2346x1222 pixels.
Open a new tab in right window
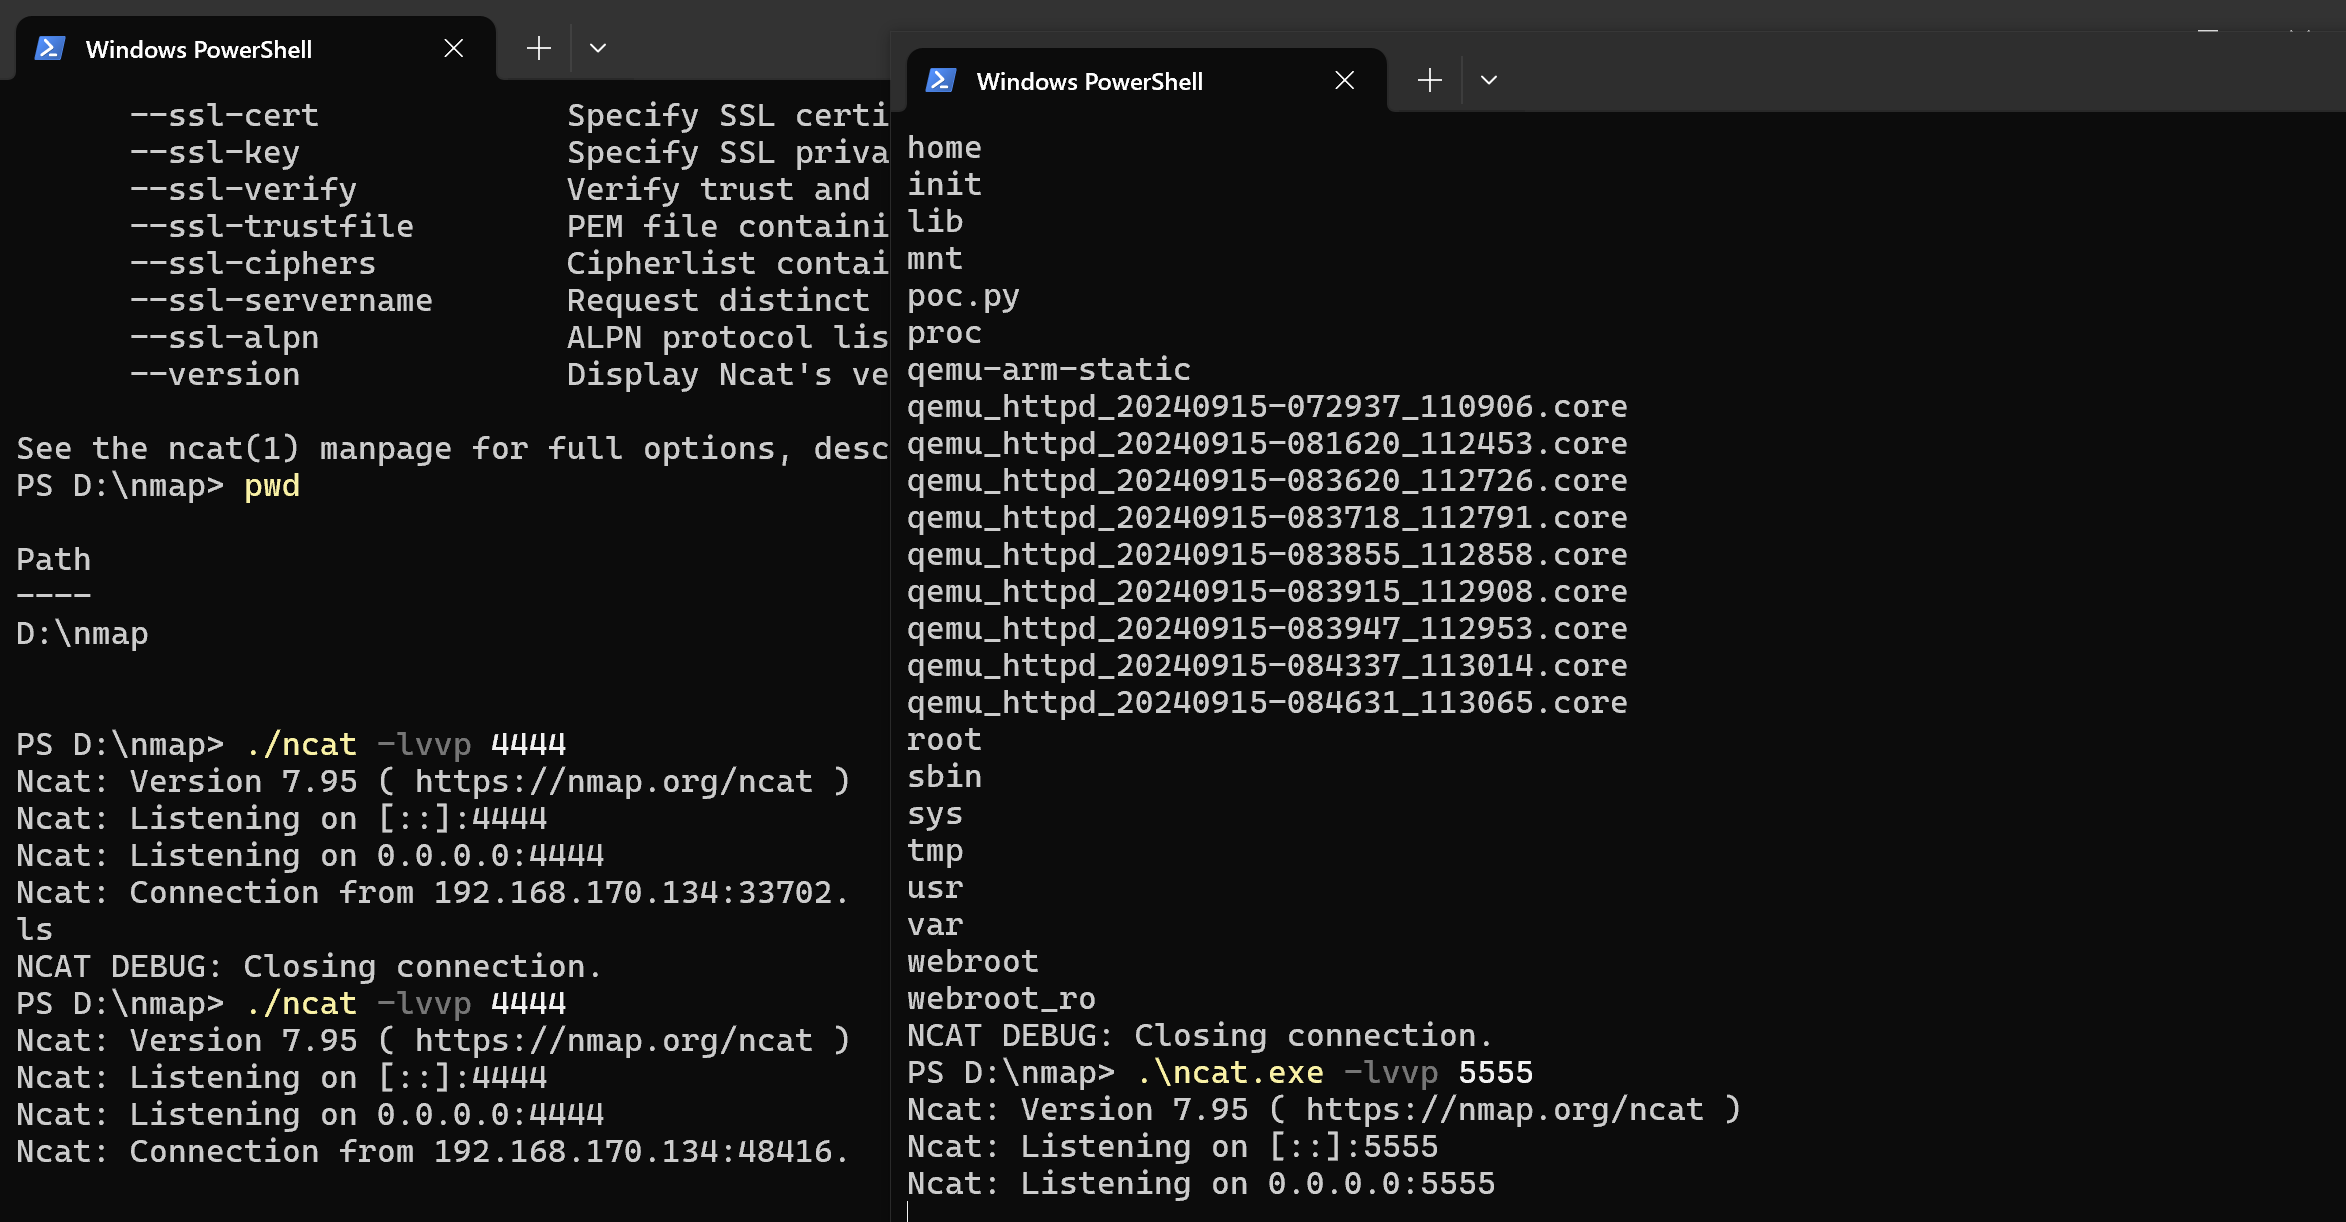[1430, 80]
